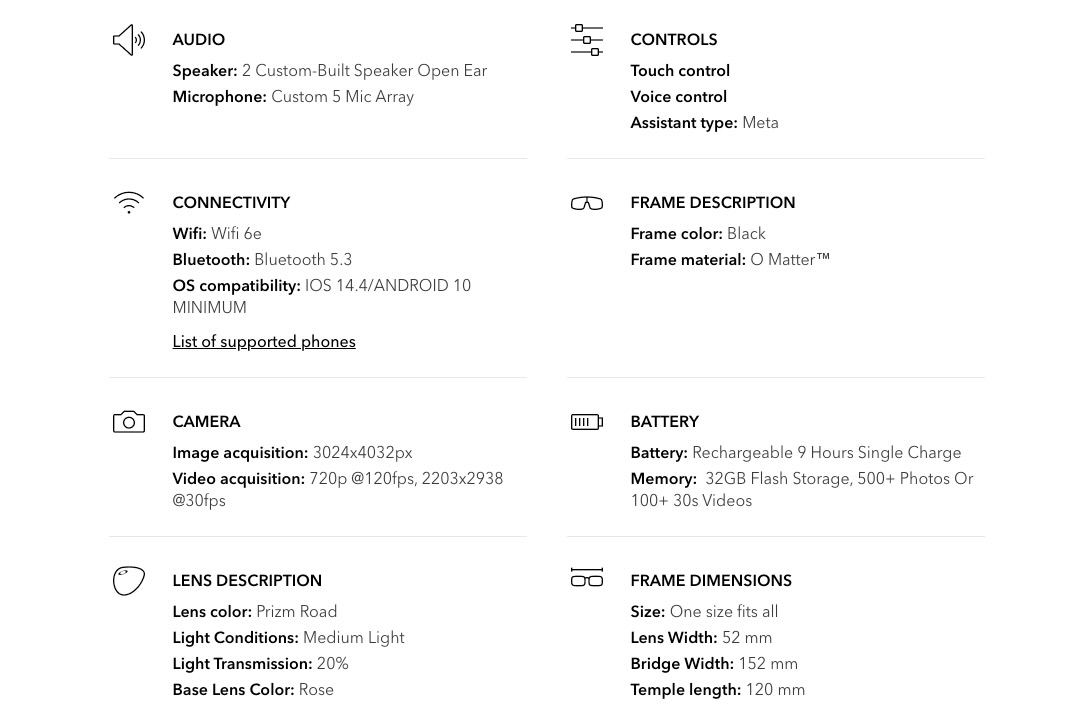Click the FRAME DIMENSIONS heading
This screenshot has width=1070, height=713.
click(710, 581)
